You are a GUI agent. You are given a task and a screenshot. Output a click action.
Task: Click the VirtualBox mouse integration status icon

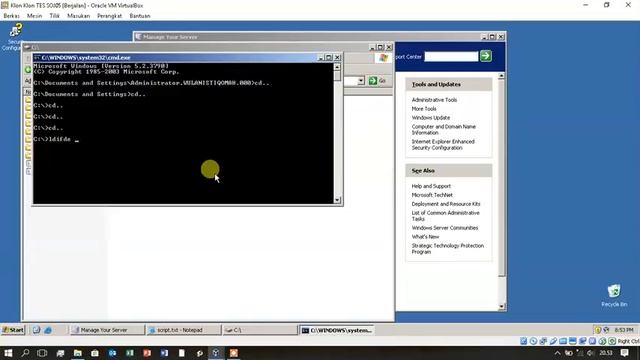[602, 341]
